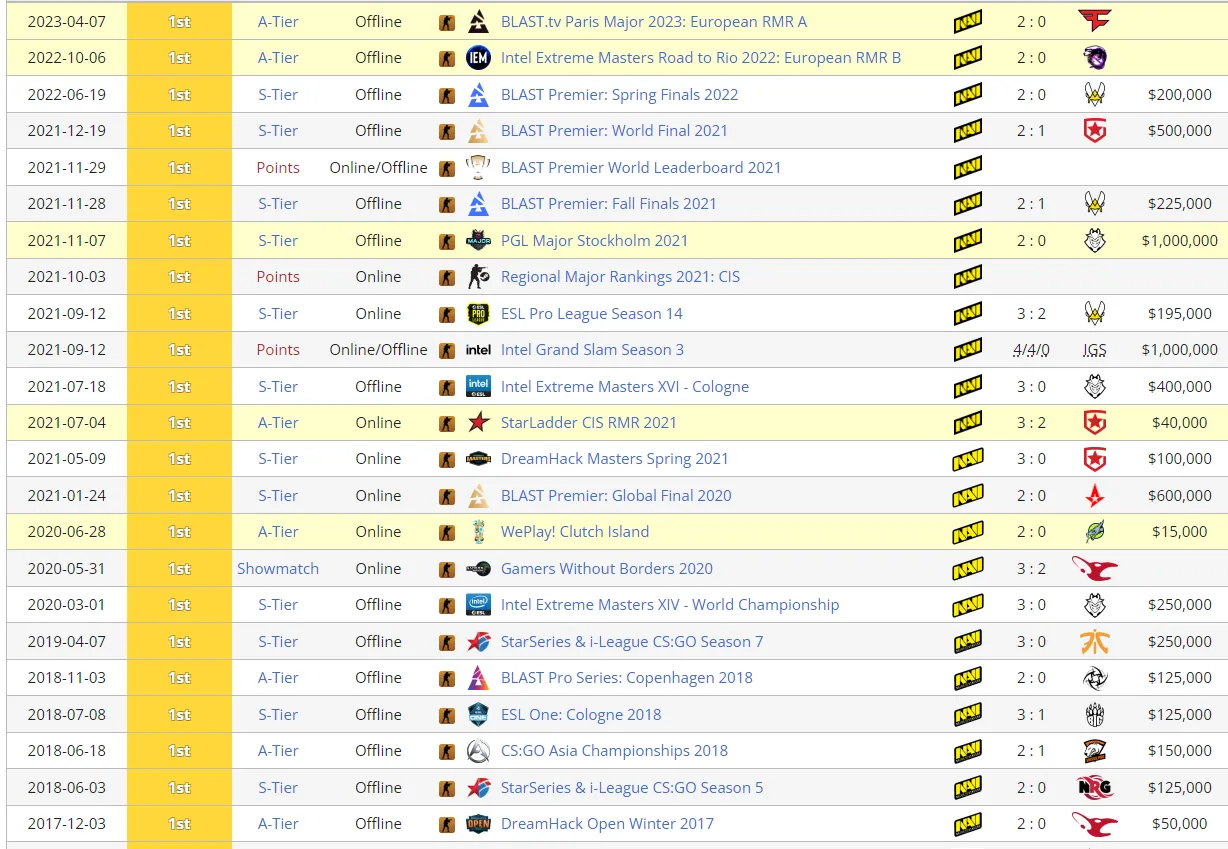Click Showmatch tier link in 2020-05-31 row
This screenshot has width=1228, height=849.
[278, 568]
